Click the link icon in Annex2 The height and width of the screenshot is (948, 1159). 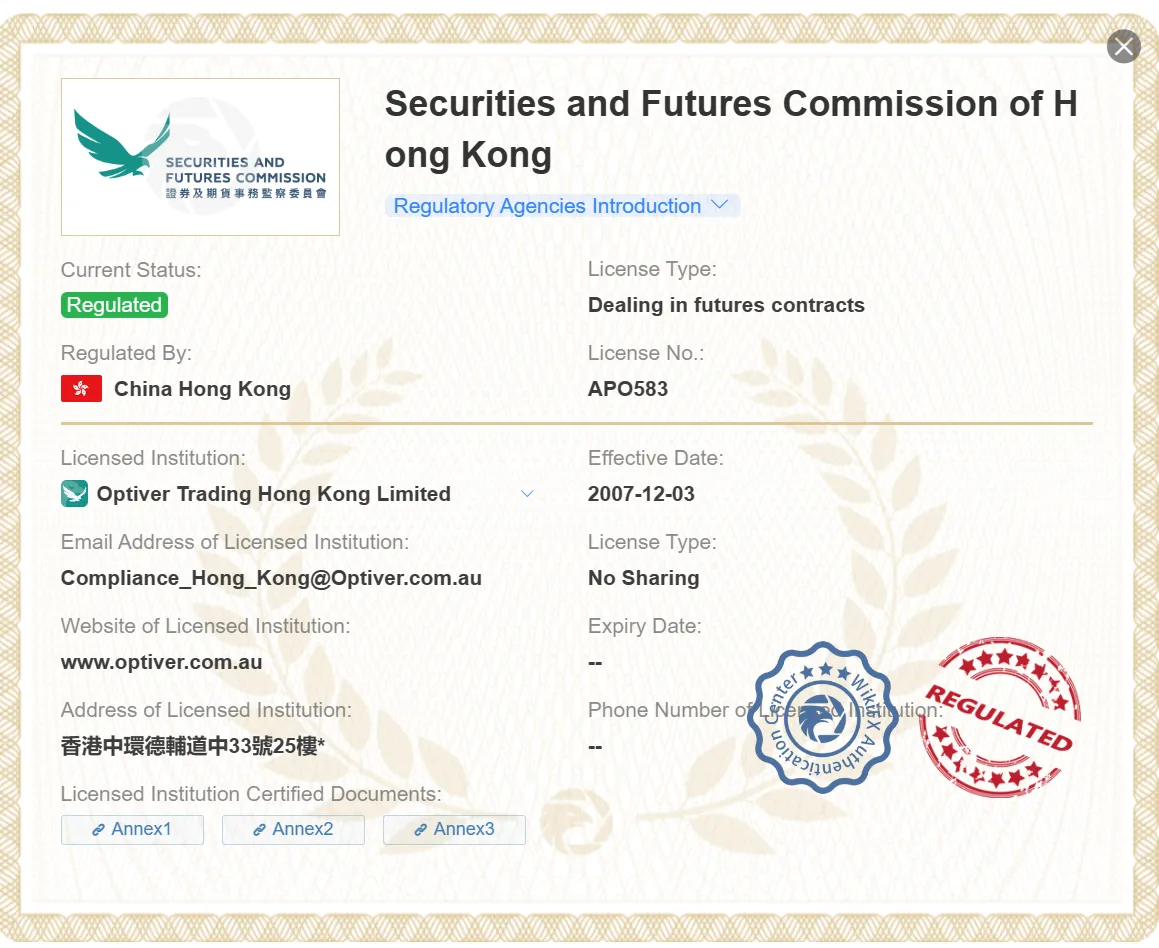pyautogui.click(x=259, y=831)
